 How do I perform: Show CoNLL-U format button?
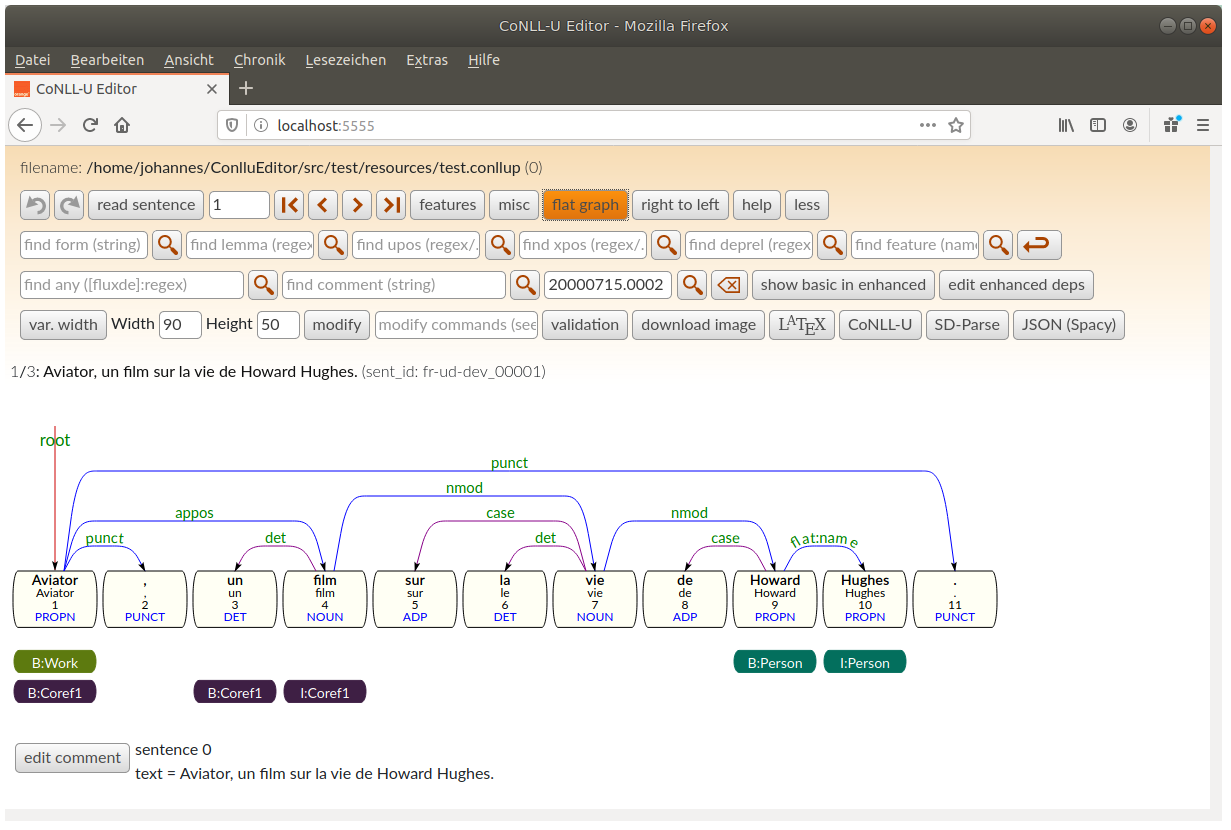point(880,325)
